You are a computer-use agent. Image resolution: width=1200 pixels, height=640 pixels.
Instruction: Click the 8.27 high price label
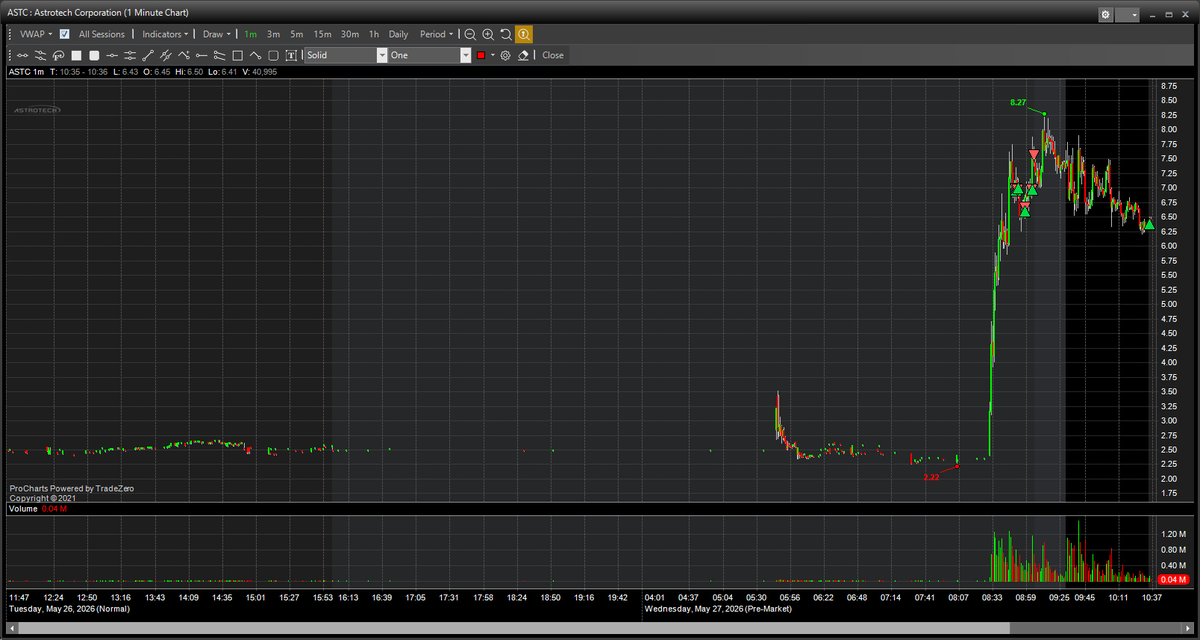(1018, 103)
